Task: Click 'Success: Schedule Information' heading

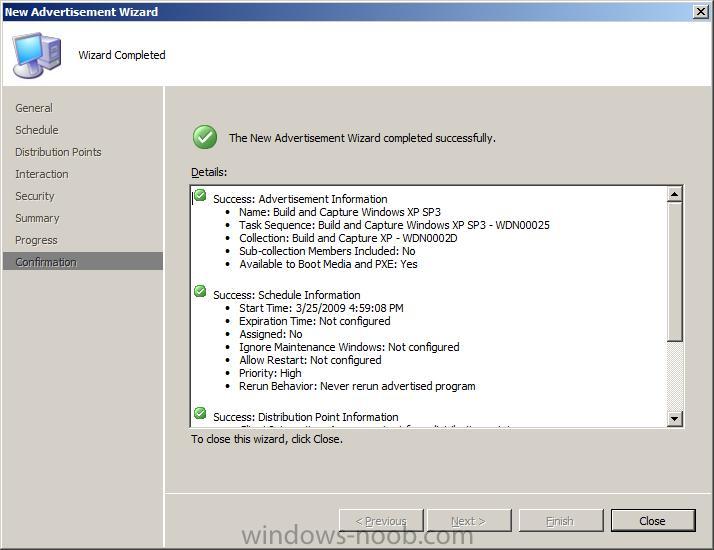Action: click(286, 295)
